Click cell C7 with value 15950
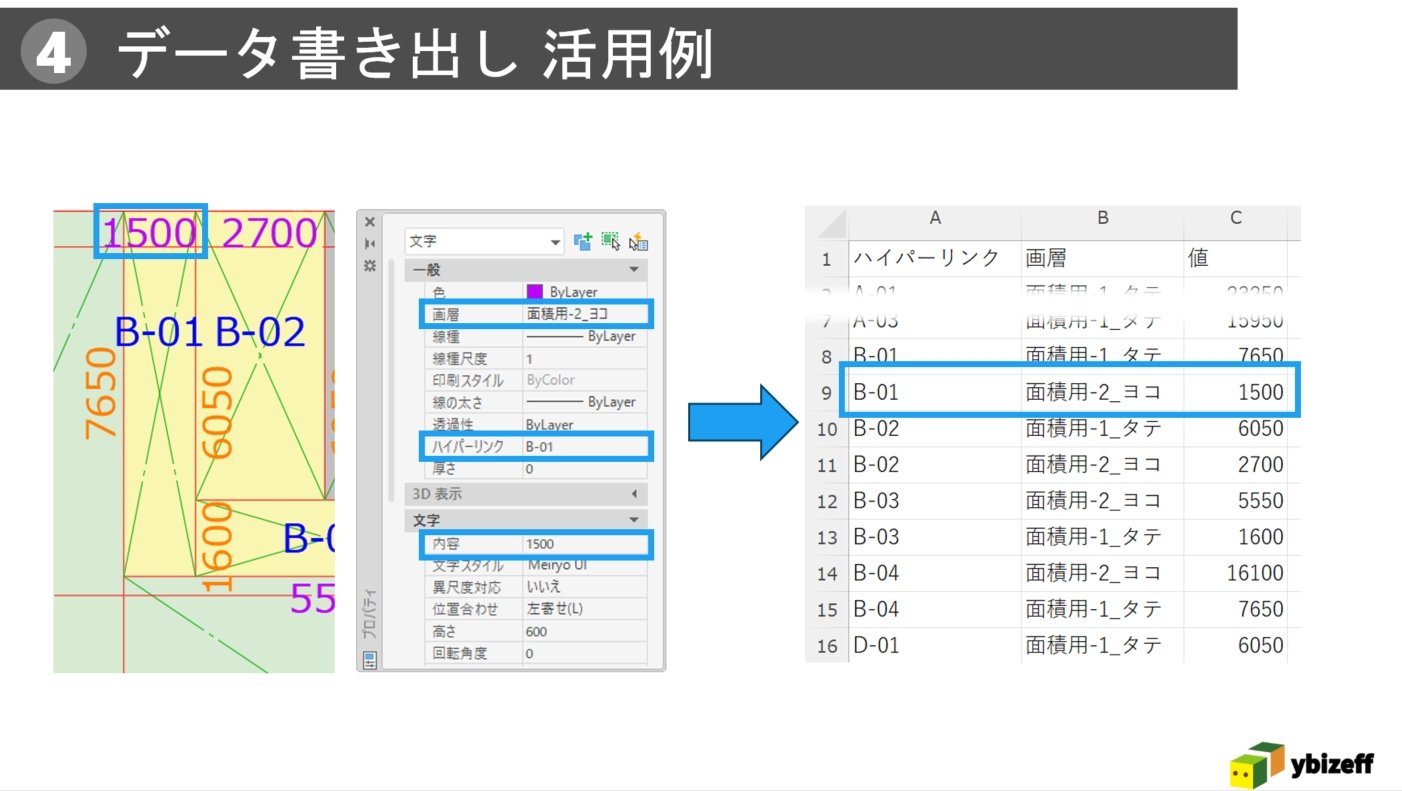Screen dimensions: 1402x791 coord(1236,321)
